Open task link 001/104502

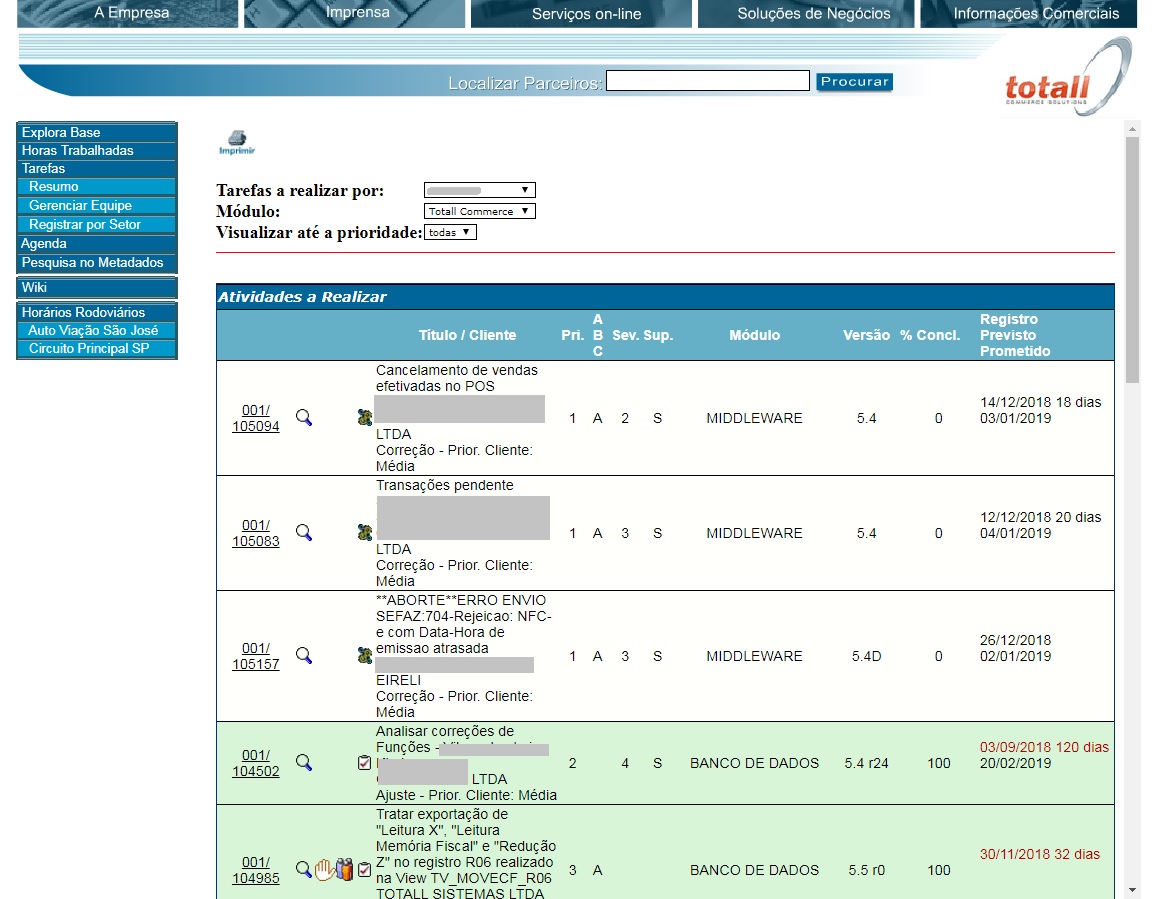click(256, 763)
